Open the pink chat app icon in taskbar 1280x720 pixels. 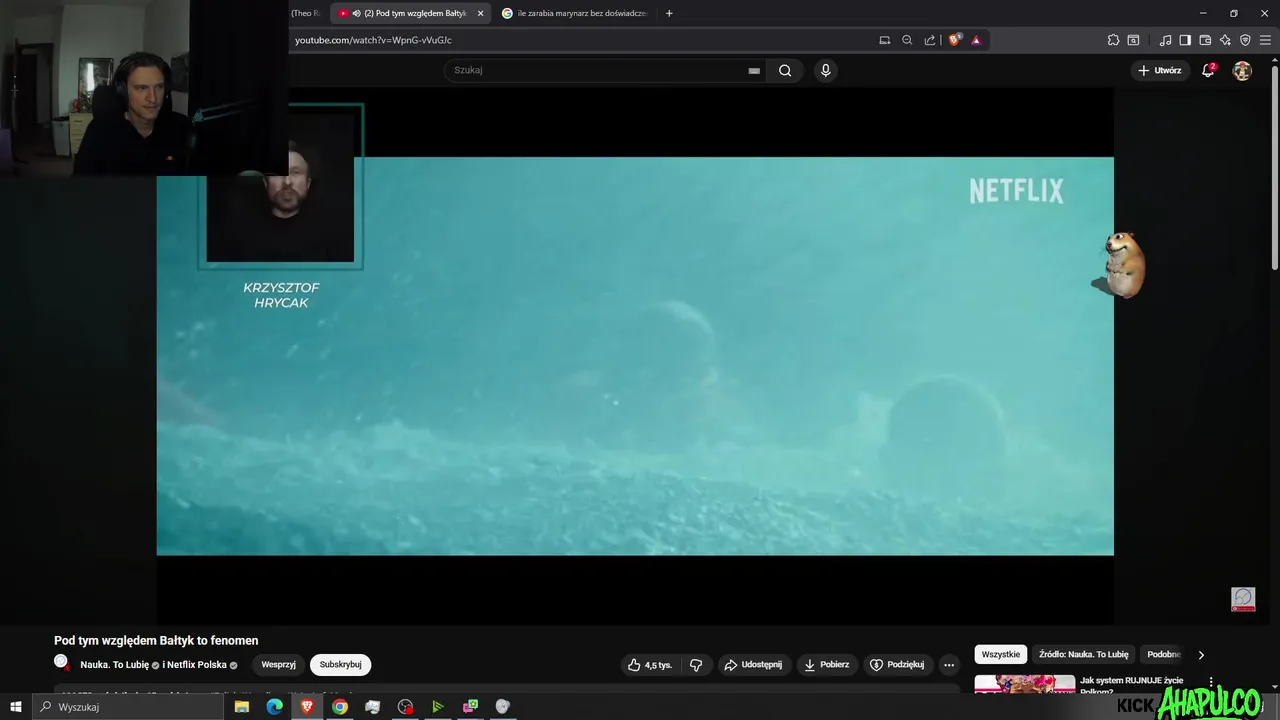pyautogui.click(x=470, y=707)
